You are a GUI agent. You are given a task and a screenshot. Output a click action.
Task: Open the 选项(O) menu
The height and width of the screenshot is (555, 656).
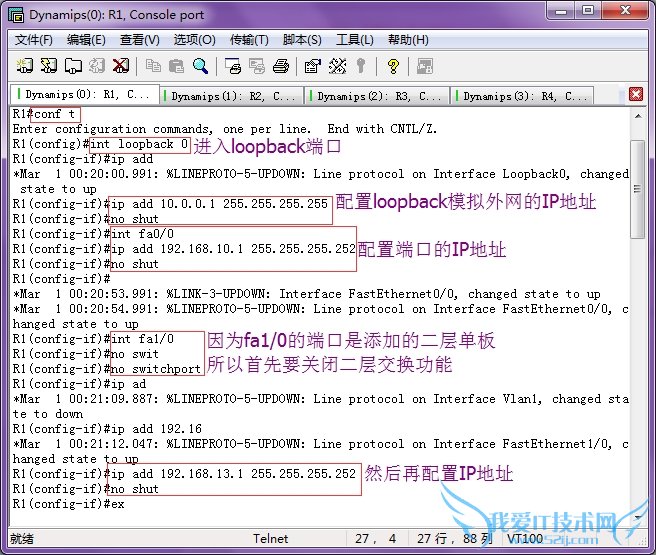click(x=194, y=40)
